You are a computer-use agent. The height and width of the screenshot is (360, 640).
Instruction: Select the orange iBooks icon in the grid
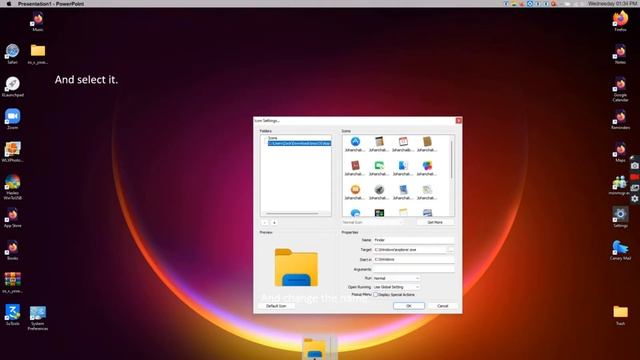[x=355, y=190]
